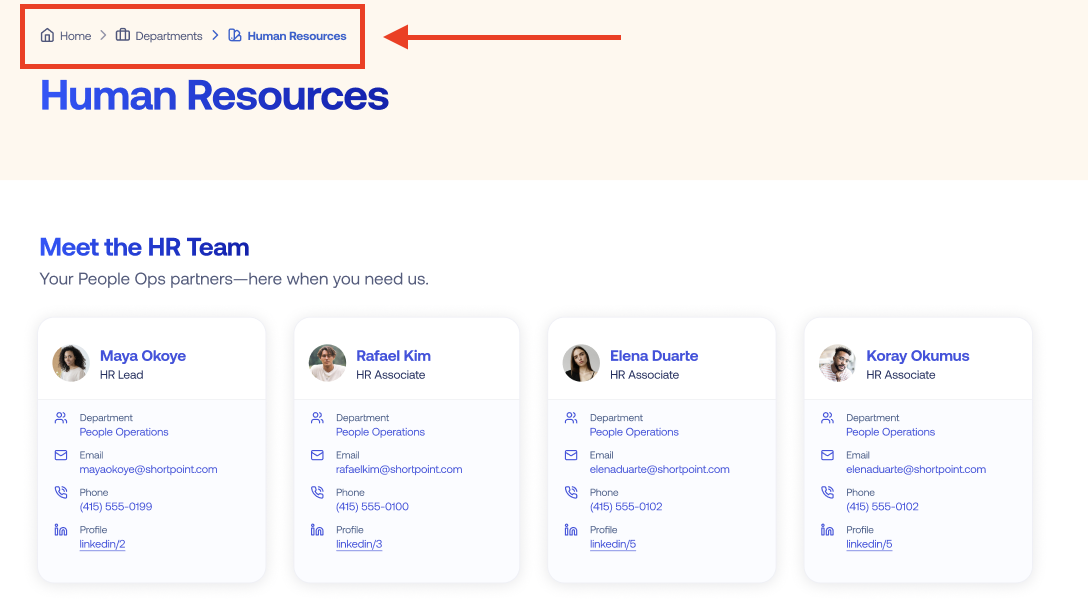Click department icon in Rafael Kim's card
The height and width of the screenshot is (616, 1088).
(317, 418)
